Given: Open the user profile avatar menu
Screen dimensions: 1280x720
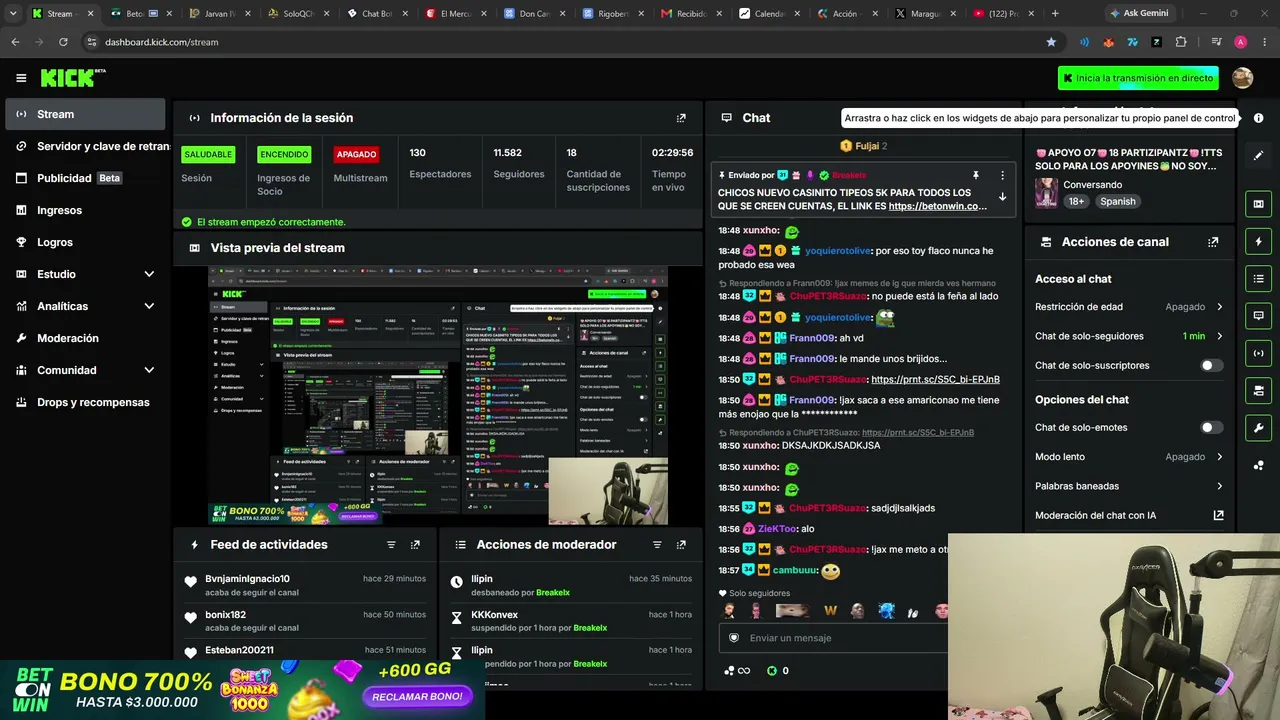Looking at the screenshot, I should (1242, 78).
